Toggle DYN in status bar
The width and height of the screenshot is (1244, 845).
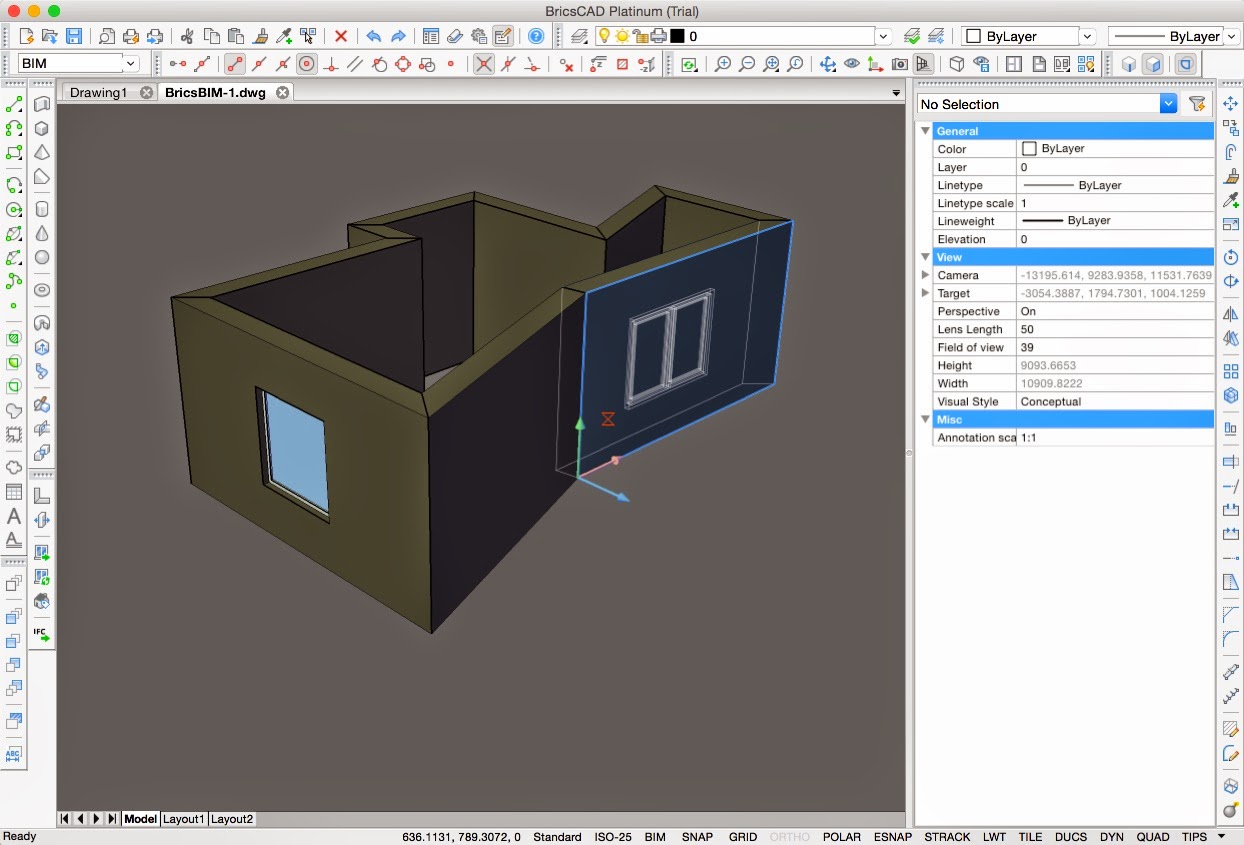tap(1111, 837)
